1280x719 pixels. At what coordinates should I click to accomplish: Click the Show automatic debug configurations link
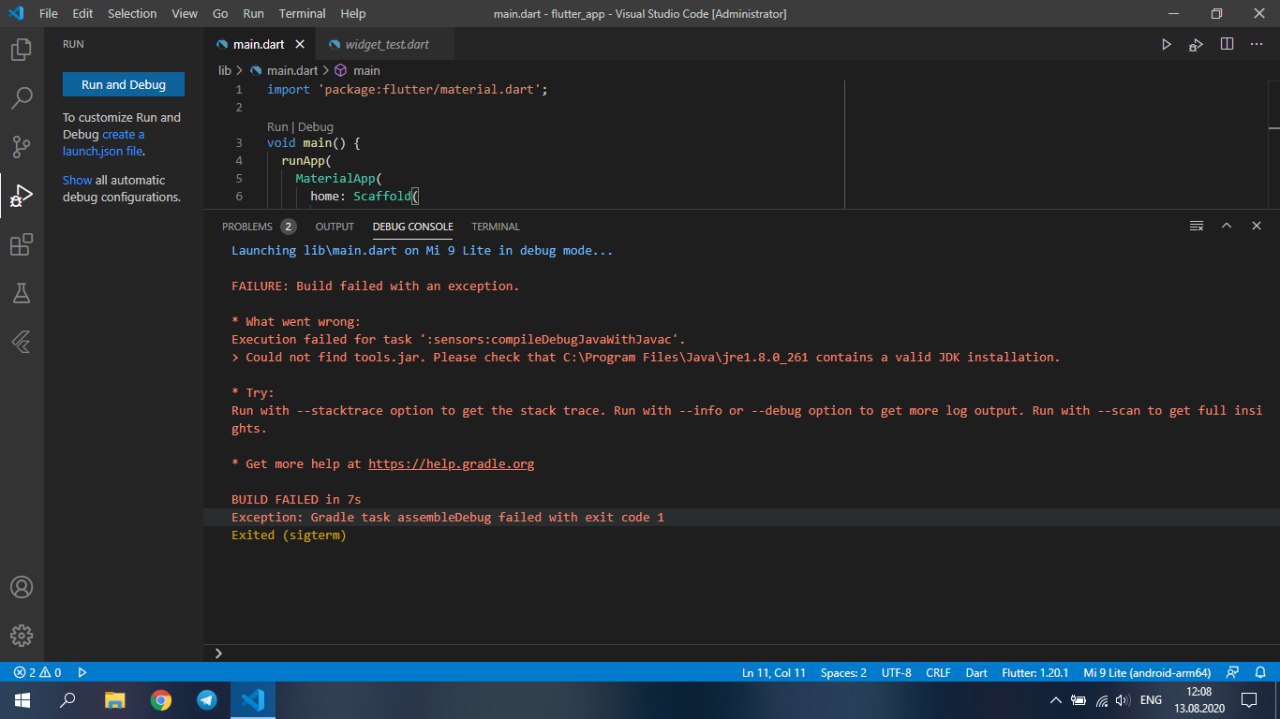click(x=77, y=180)
